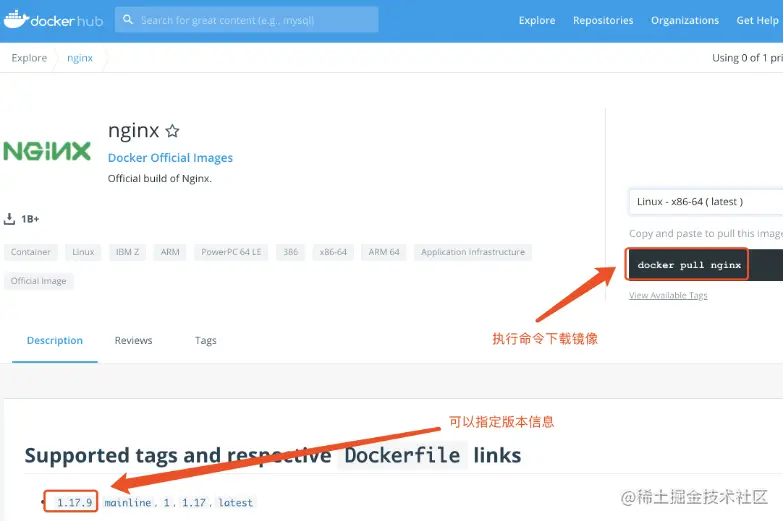Open Organizations in the top navigation
The width and height of the screenshot is (784, 522).
[684, 20]
